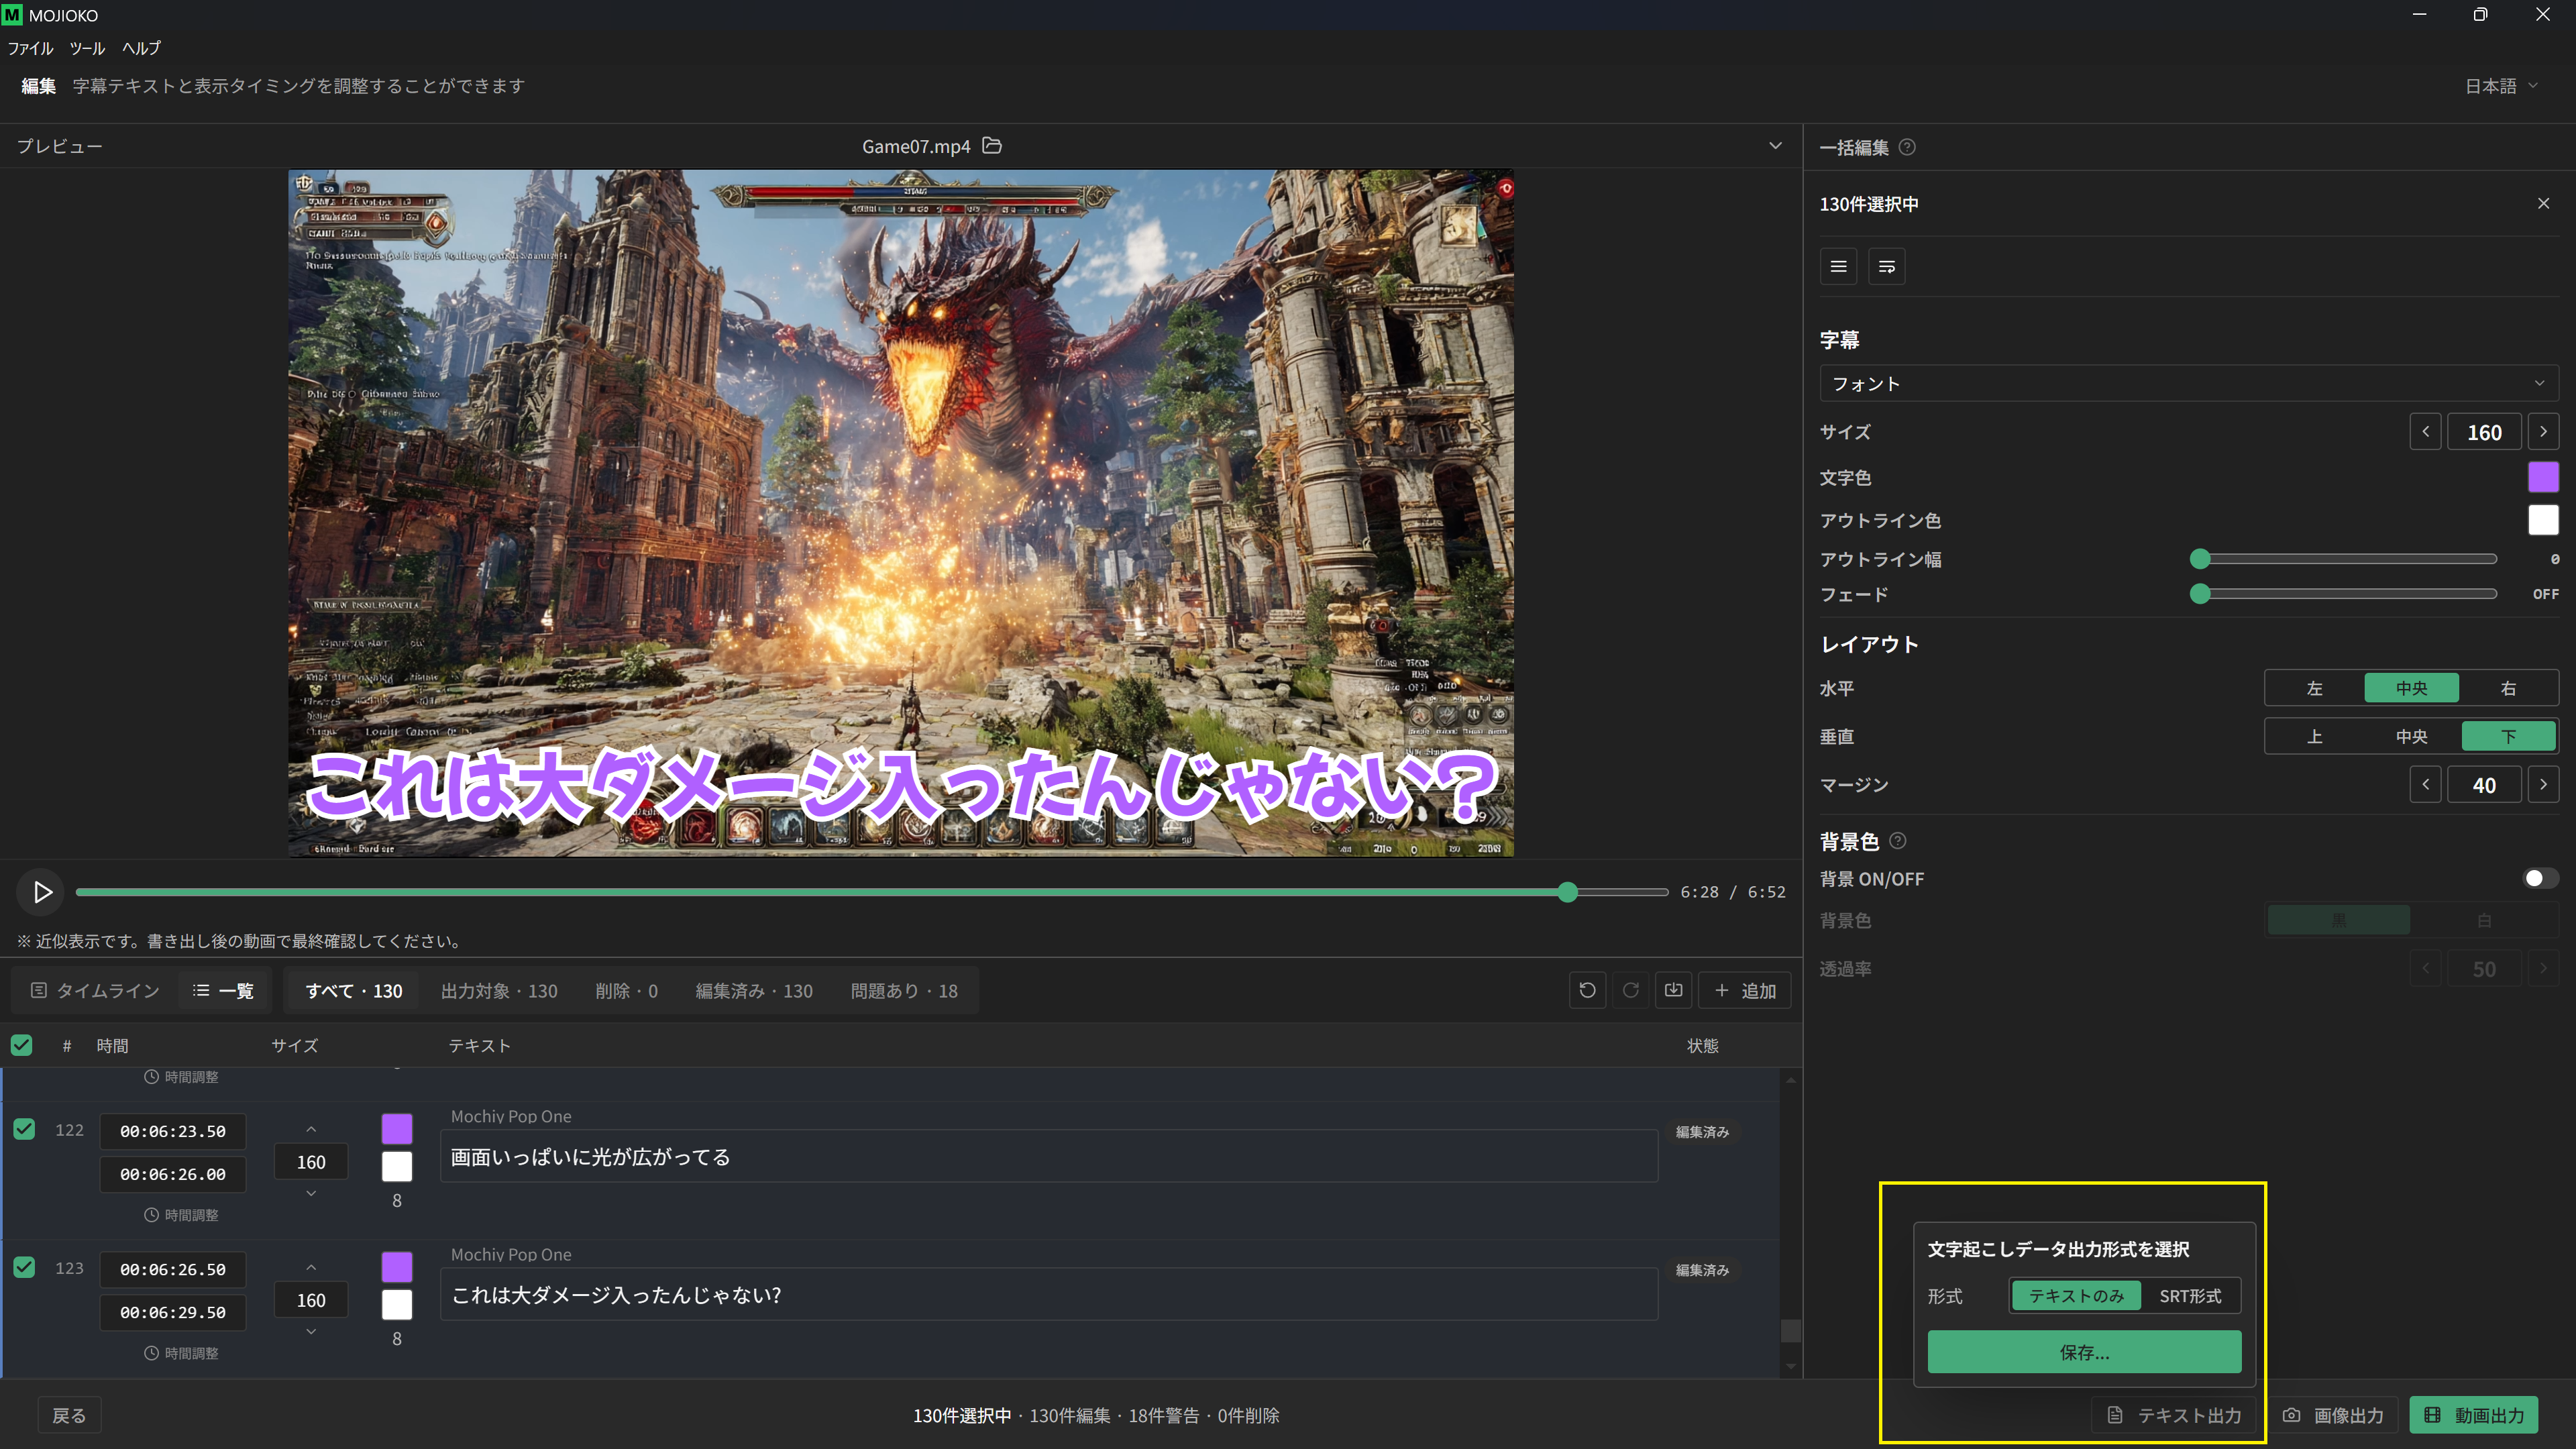Click the 動画出力 button
Screen dimensions: 2576x1449
pyautogui.click(x=2474, y=1415)
